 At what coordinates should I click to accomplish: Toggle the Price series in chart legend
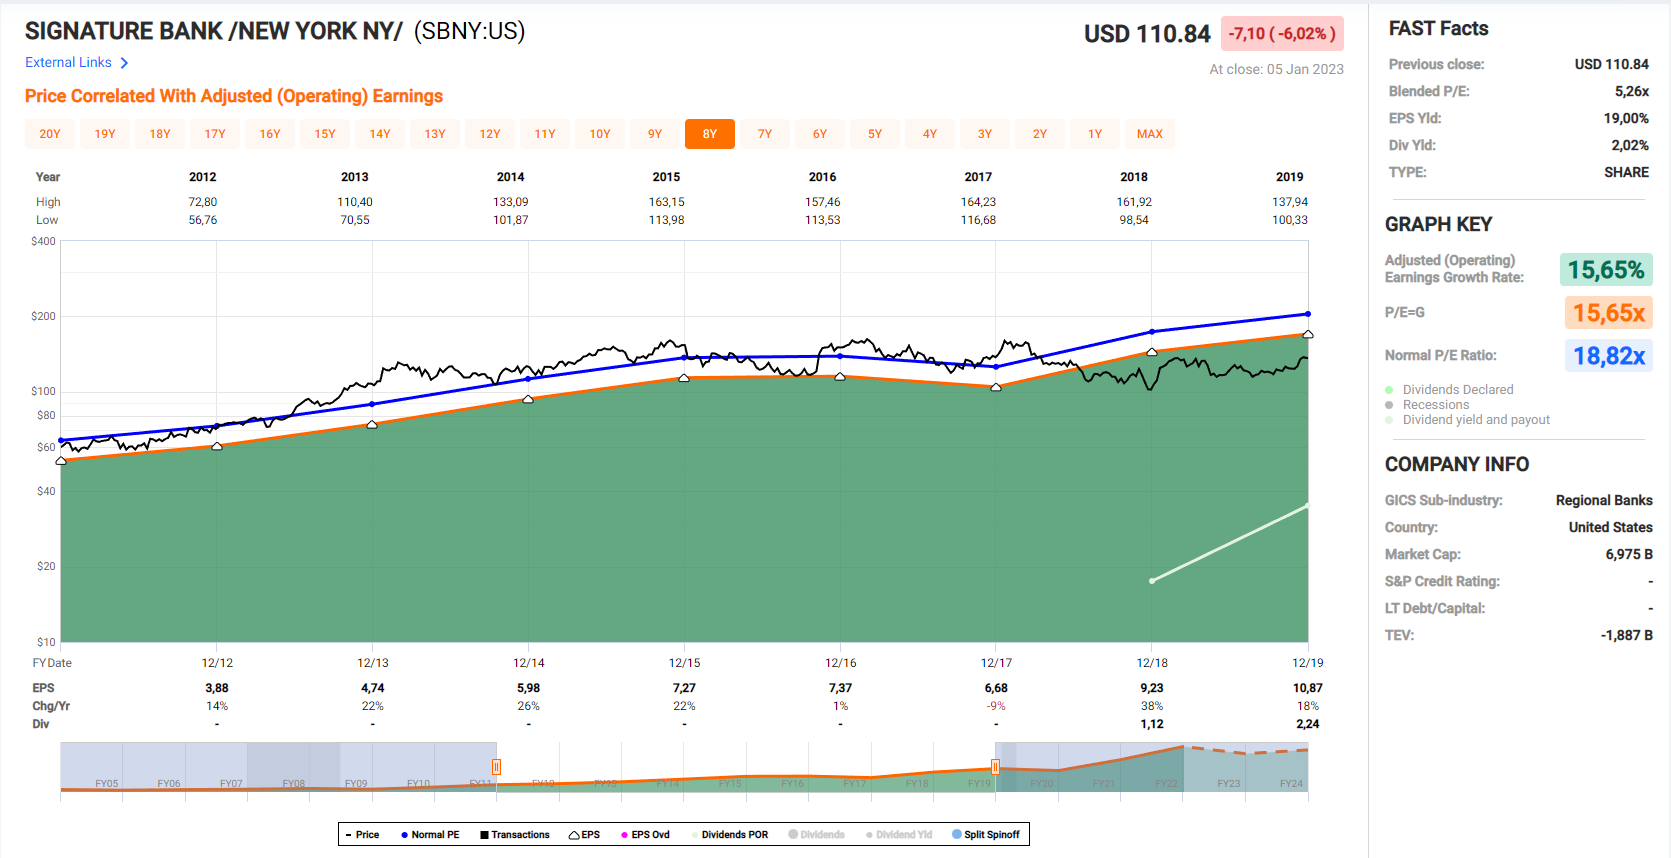click(x=362, y=835)
